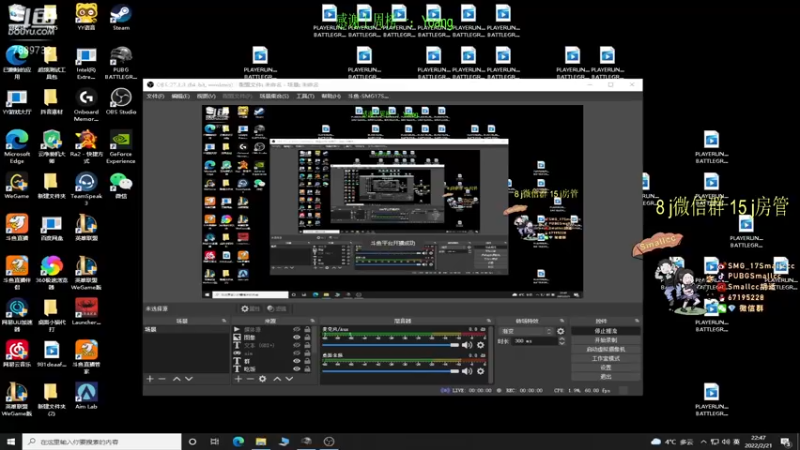Toggle visibility of the 媒体源 source
The height and width of the screenshot is (450, 800).
tap(296, 330)
